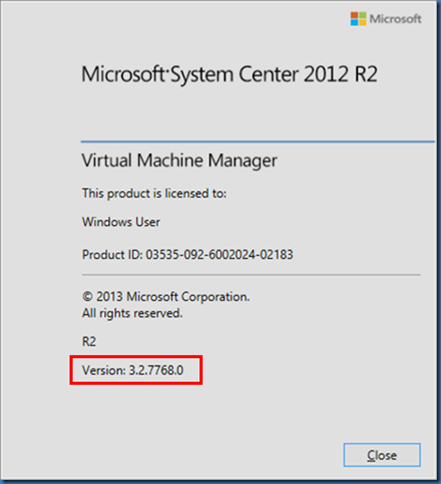
Task: Click the copyright symbol before 2013
Action: pyautogui.click(x=87, y=297)
